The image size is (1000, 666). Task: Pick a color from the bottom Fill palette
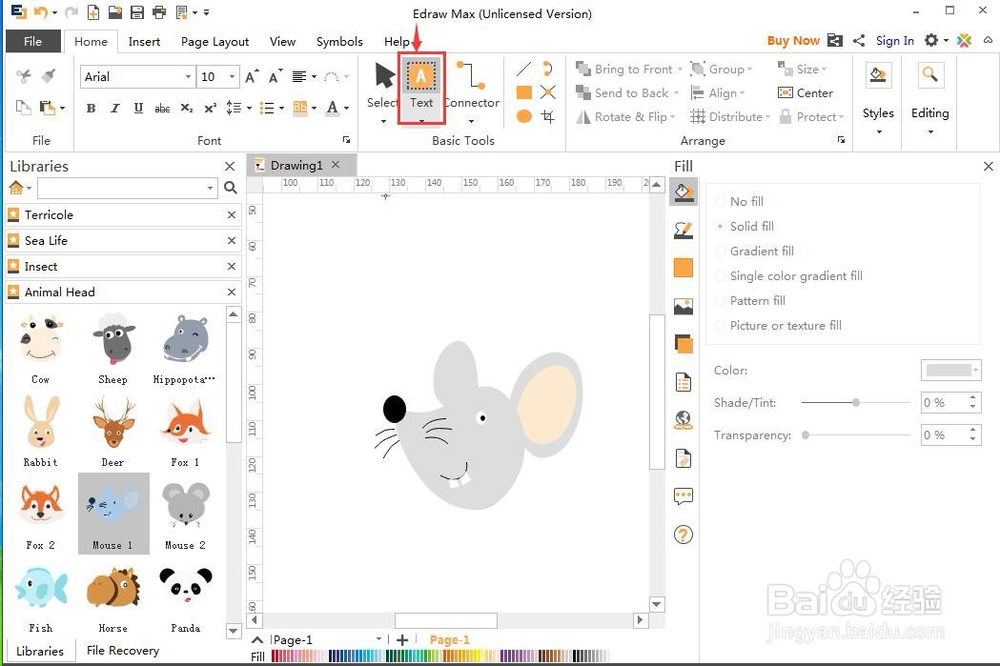pos(440,656)
